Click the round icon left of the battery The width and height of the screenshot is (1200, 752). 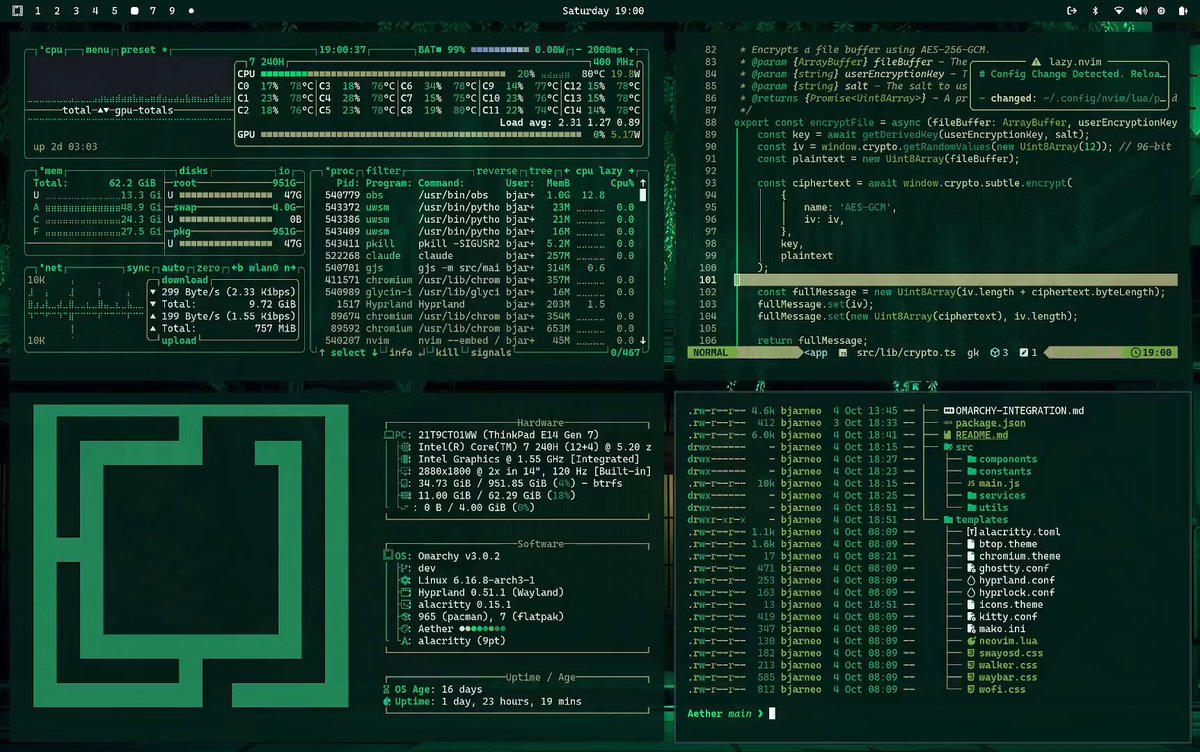point(1163,10)
